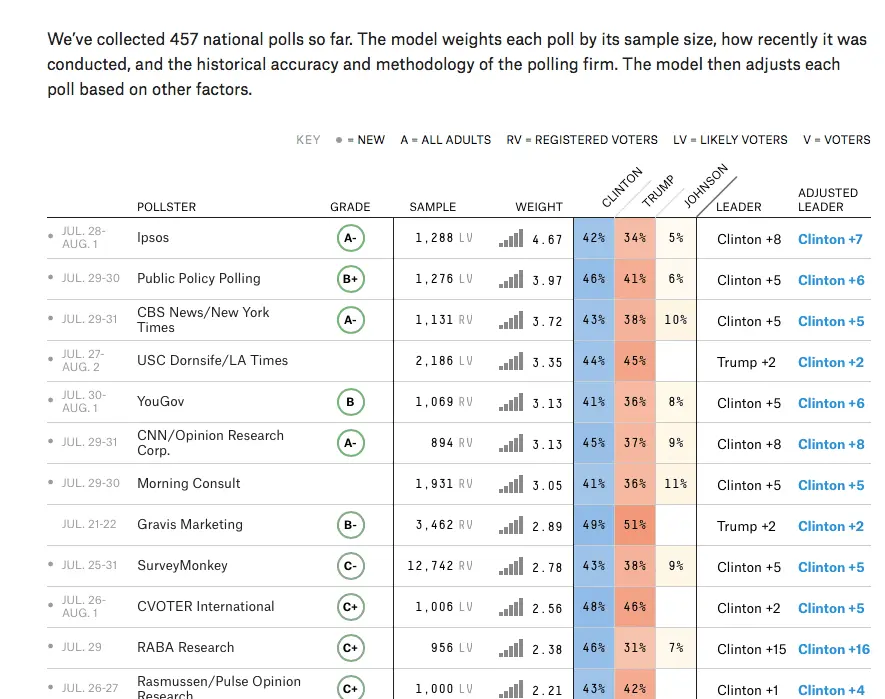The width and height of the screenshot is (885, 699).
Task: Click the weight bars icon for RABA Research
Action: pos(511,648)
